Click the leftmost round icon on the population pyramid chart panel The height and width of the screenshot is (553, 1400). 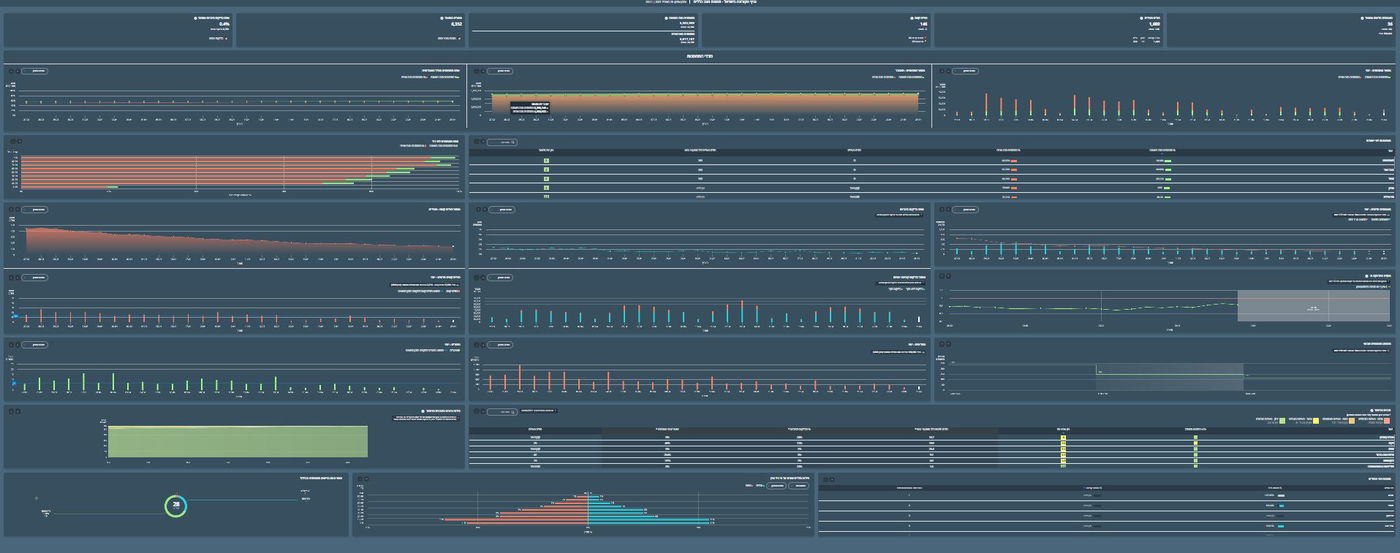359,479
